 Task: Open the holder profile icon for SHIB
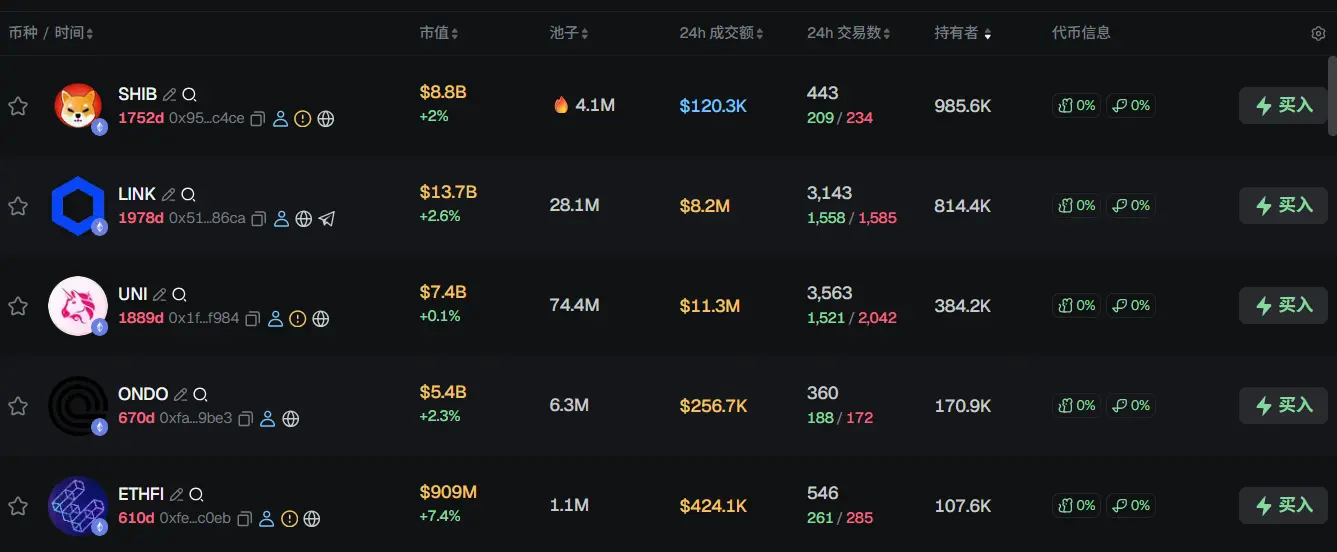coord(281,119)
